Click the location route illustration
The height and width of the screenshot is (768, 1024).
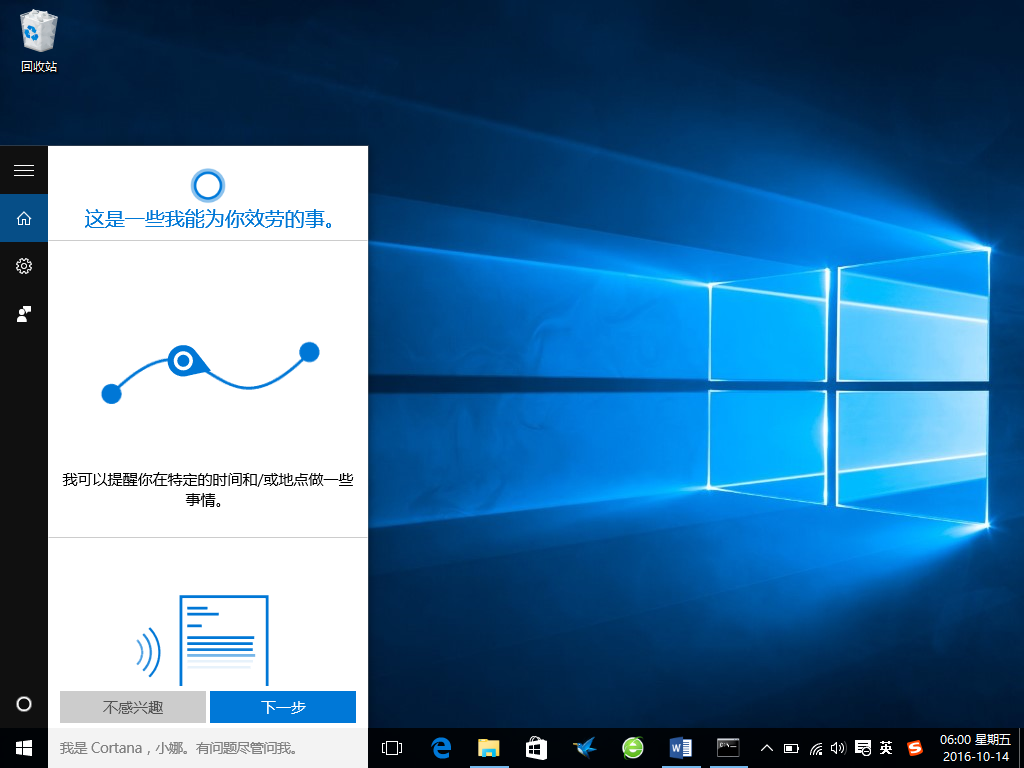tap(210, 373)
